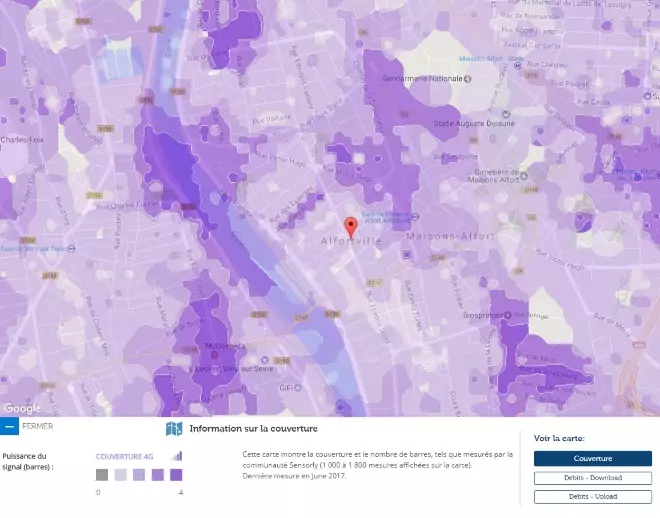Click the FERMER label
The height and width of the screenshot is (518, 660).
click(x=37, y=426)
